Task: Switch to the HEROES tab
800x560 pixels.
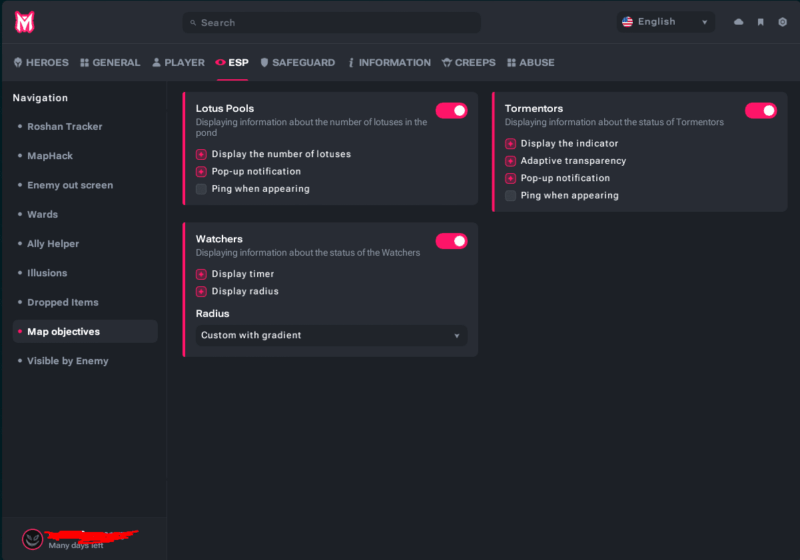Action: [x=41, y=62]
